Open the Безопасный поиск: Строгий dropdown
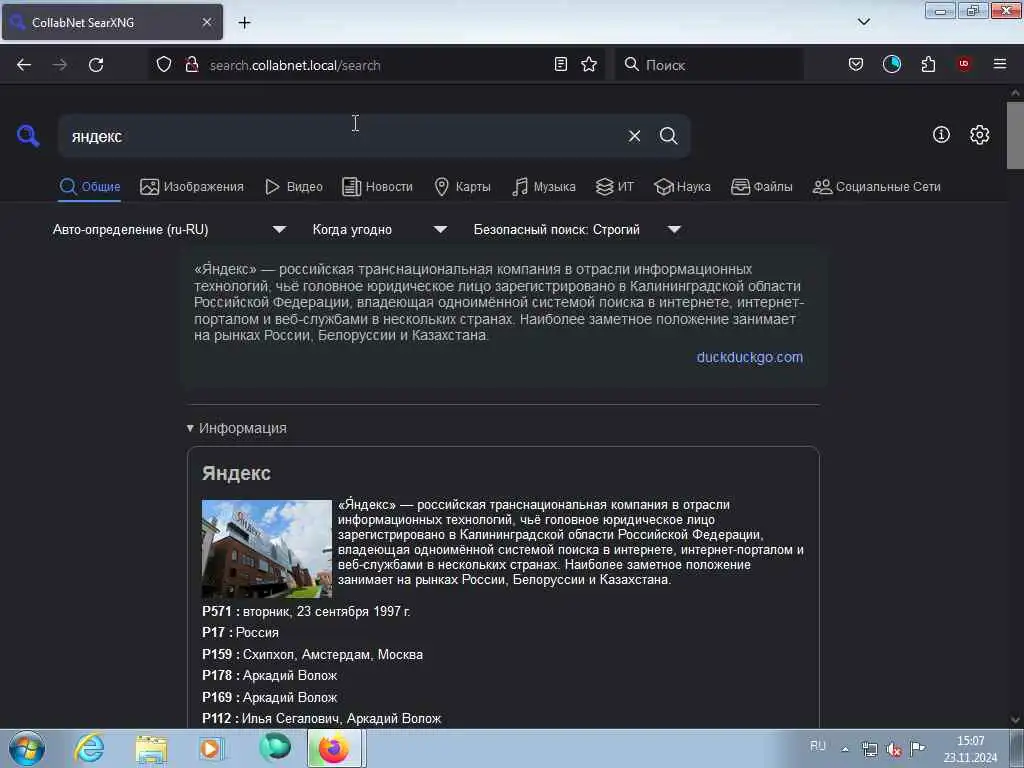The width and height of the screenshot is (1024, 768). tap(577, 230)
